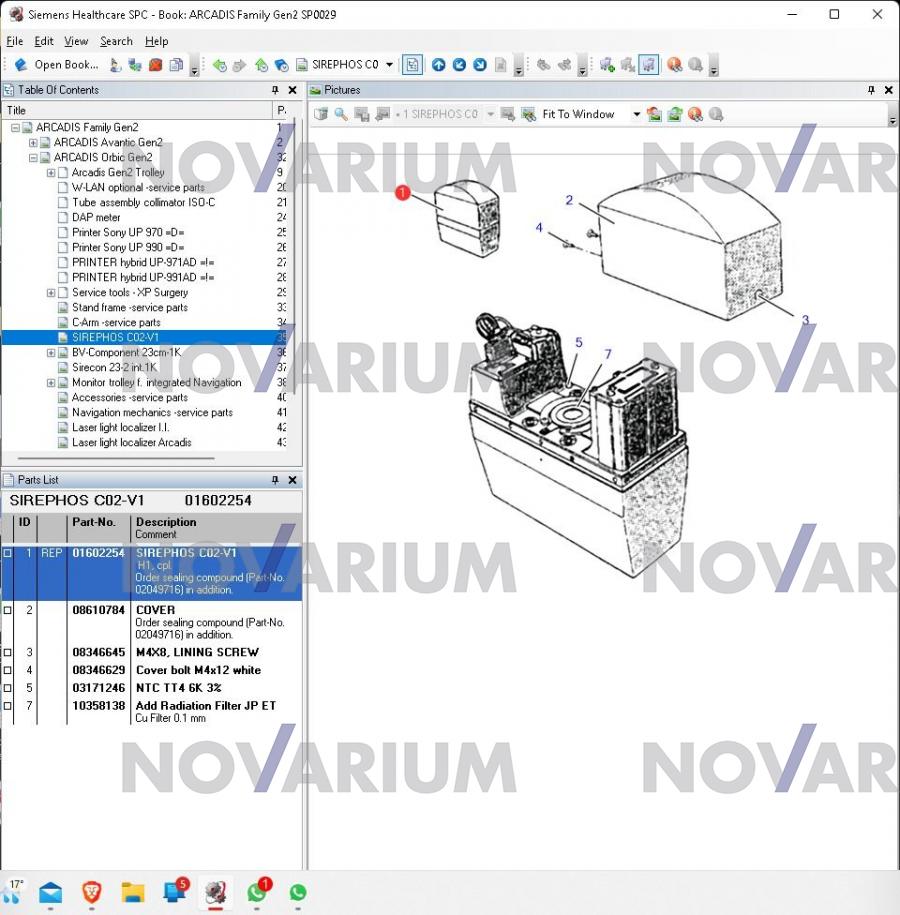
Task: Click the red stop icon in main toolbar
Action: coord(156,65)
